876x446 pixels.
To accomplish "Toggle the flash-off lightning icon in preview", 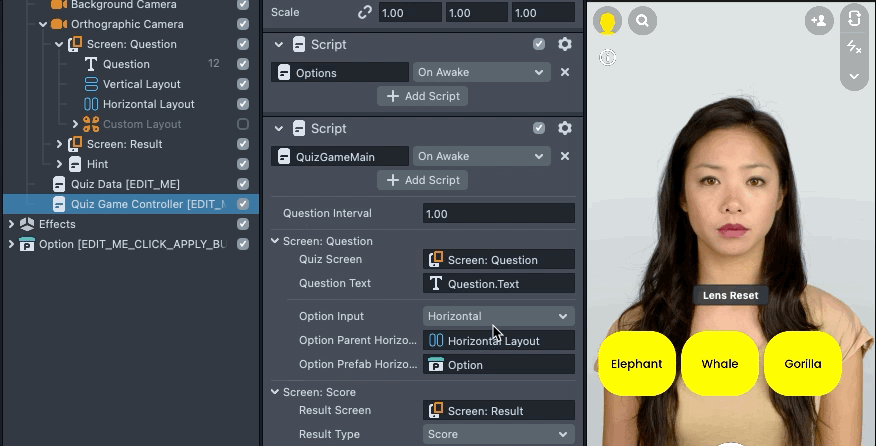I will coord(854,47).
